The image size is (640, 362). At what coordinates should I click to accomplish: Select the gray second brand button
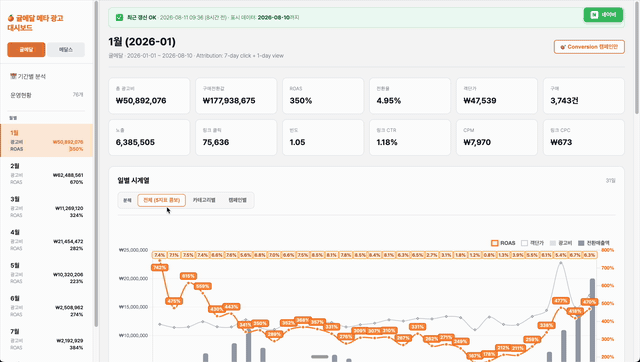click(x=66, y=49)
